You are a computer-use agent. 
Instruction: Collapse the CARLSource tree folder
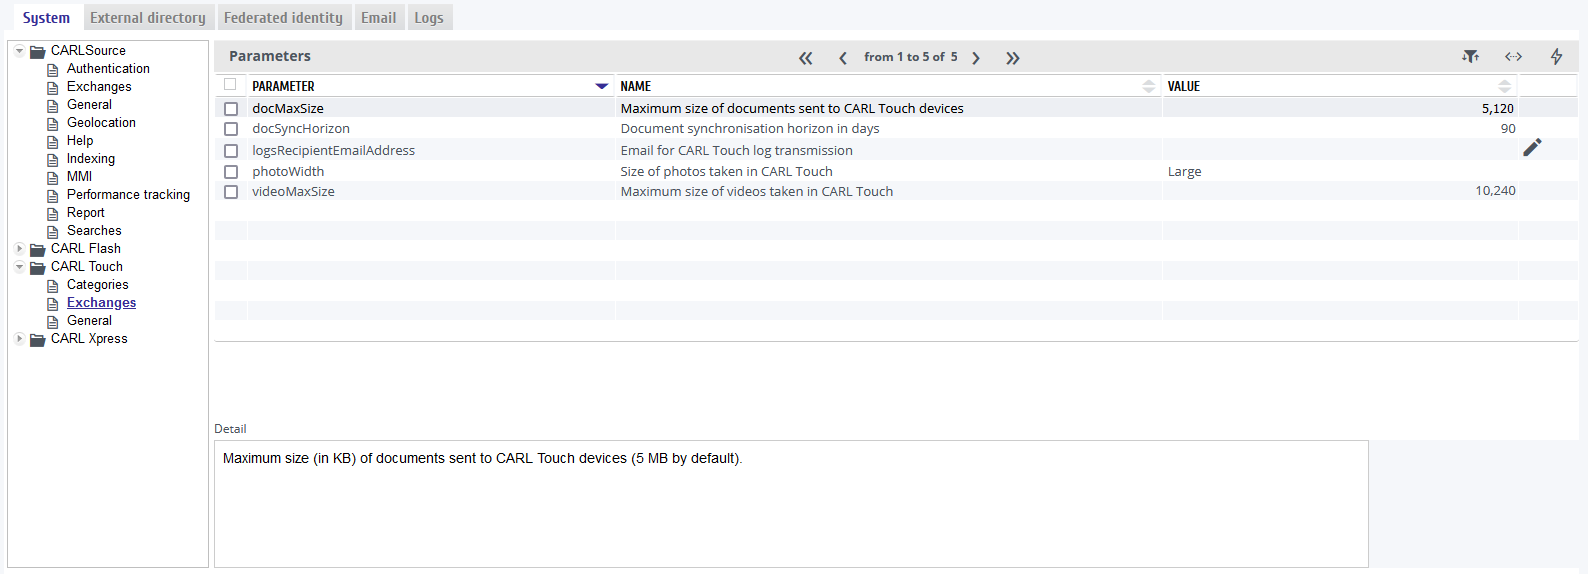[19, 50]
